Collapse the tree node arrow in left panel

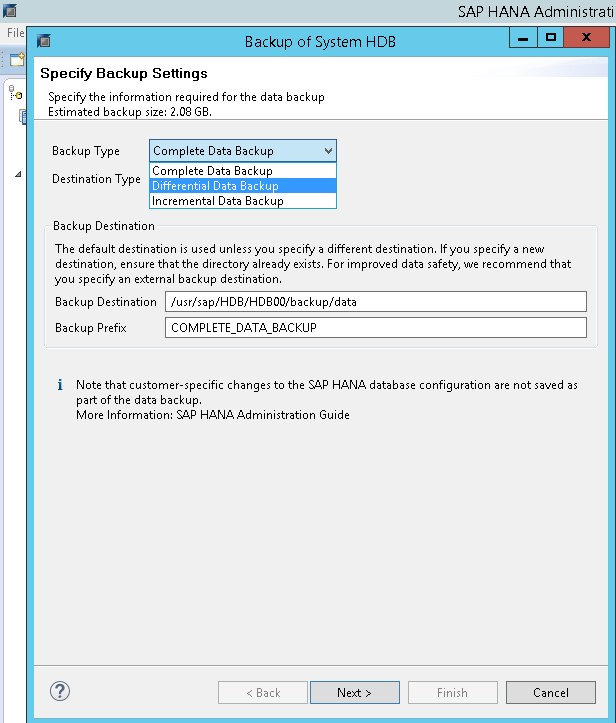click(18, 174)
